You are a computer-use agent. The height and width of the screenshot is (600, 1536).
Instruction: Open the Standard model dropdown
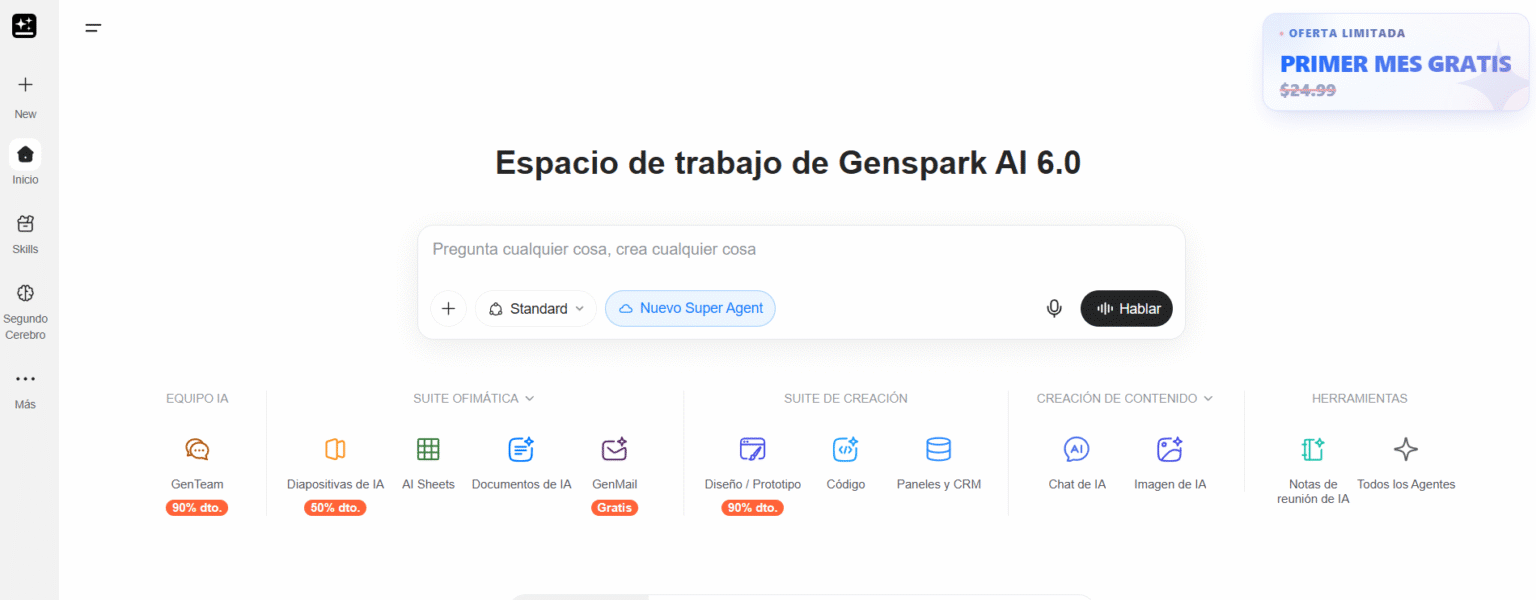click(536, 308)
